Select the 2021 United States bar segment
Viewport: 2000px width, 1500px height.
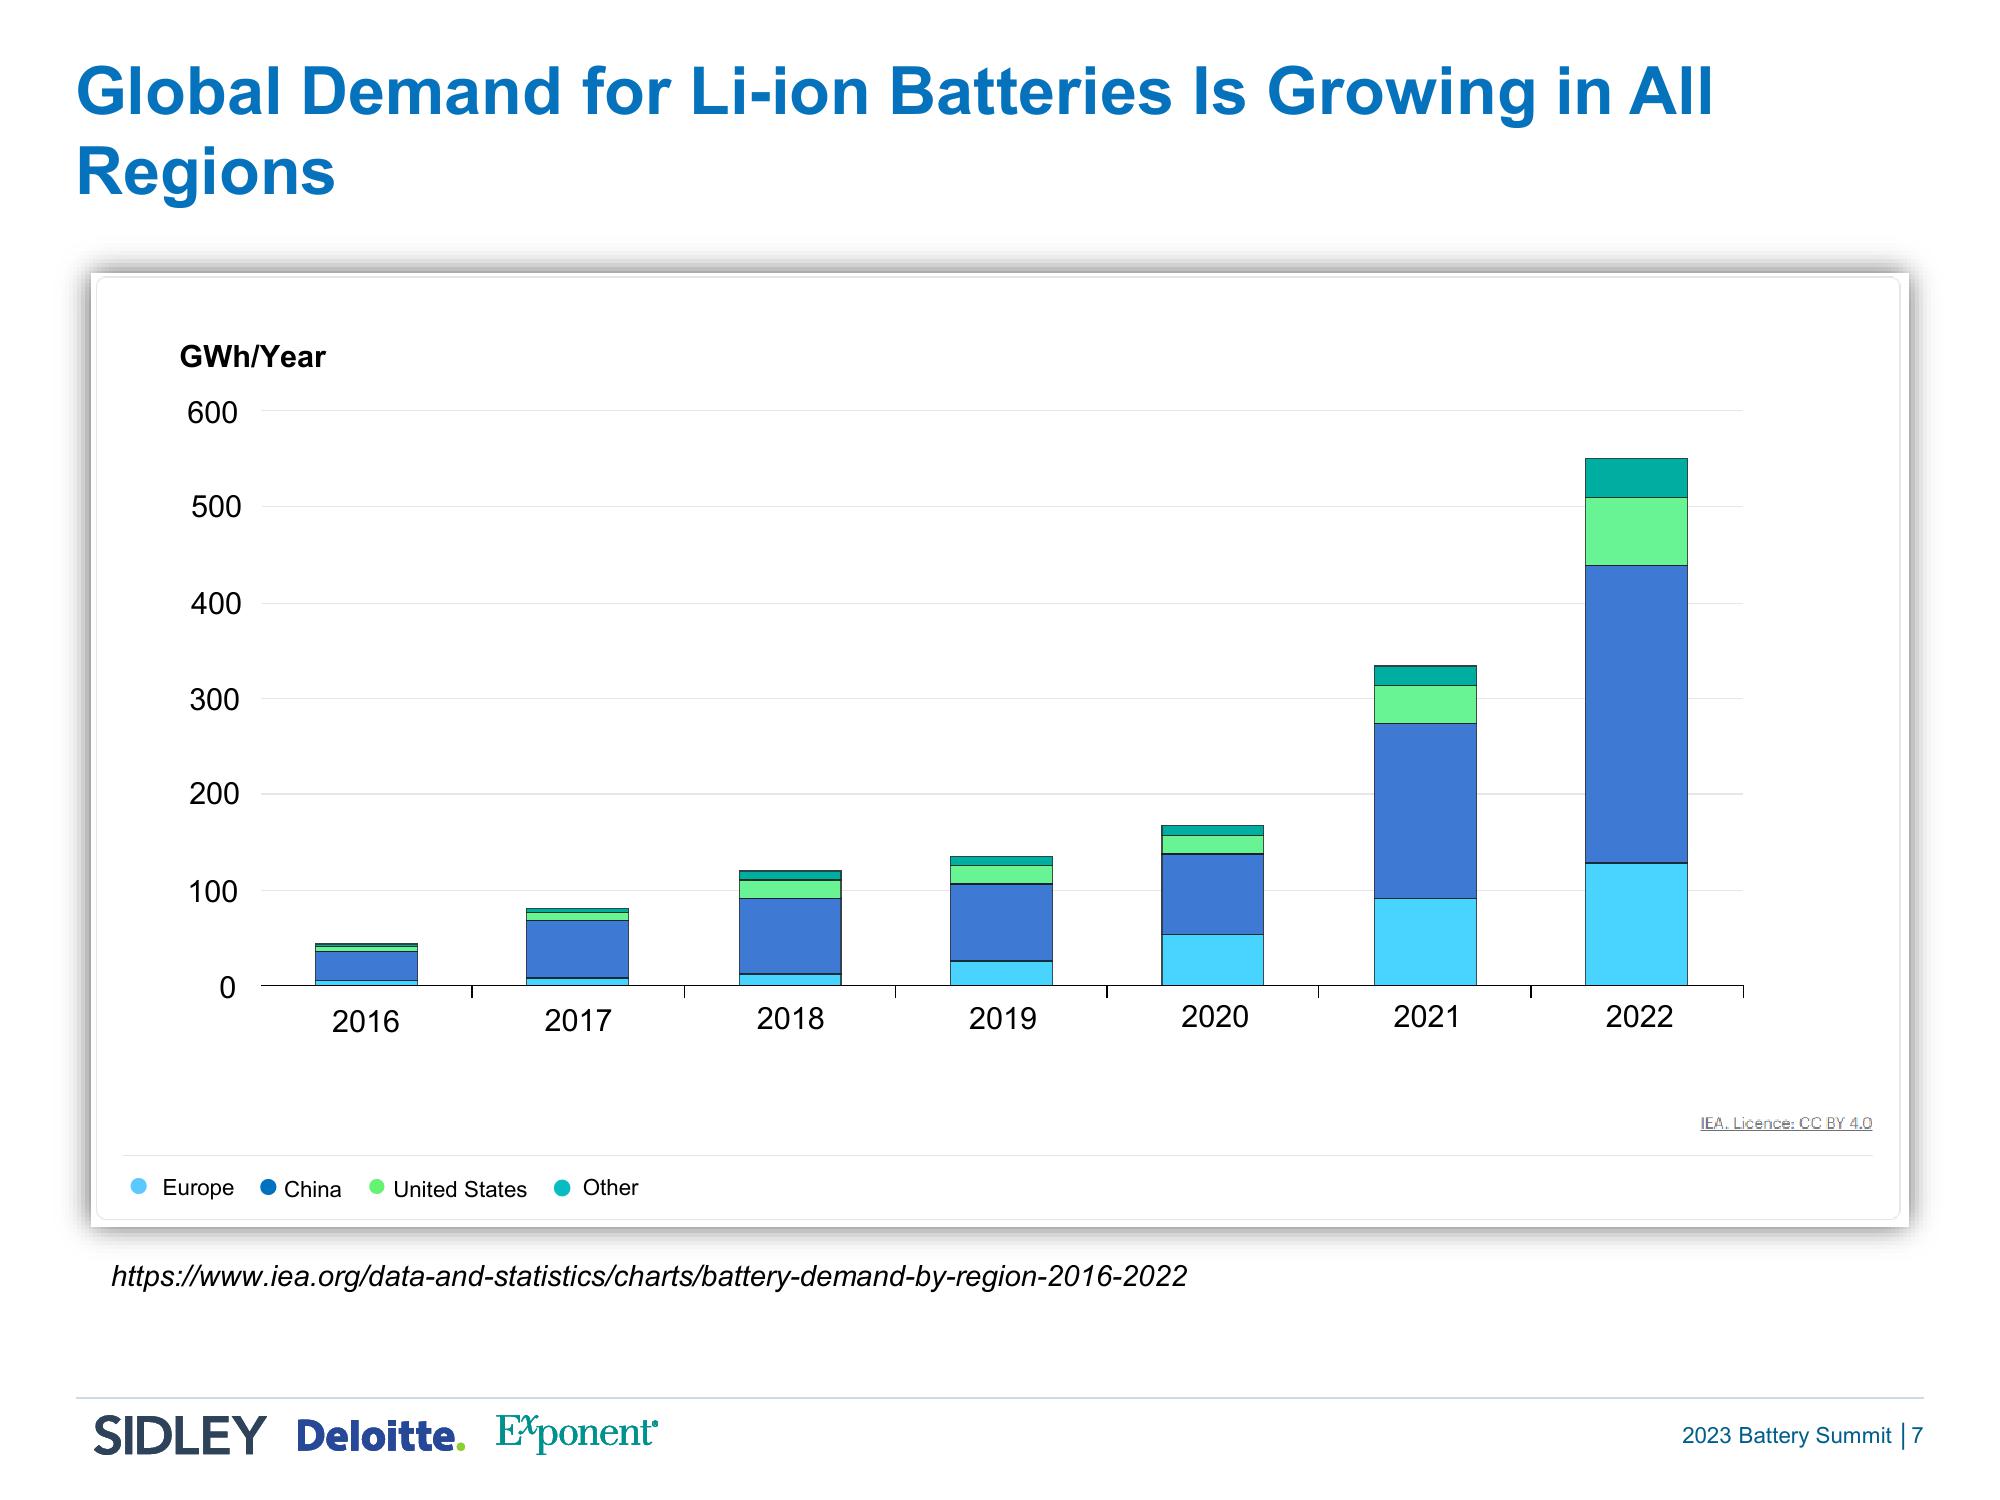[x=1425, y=705]
